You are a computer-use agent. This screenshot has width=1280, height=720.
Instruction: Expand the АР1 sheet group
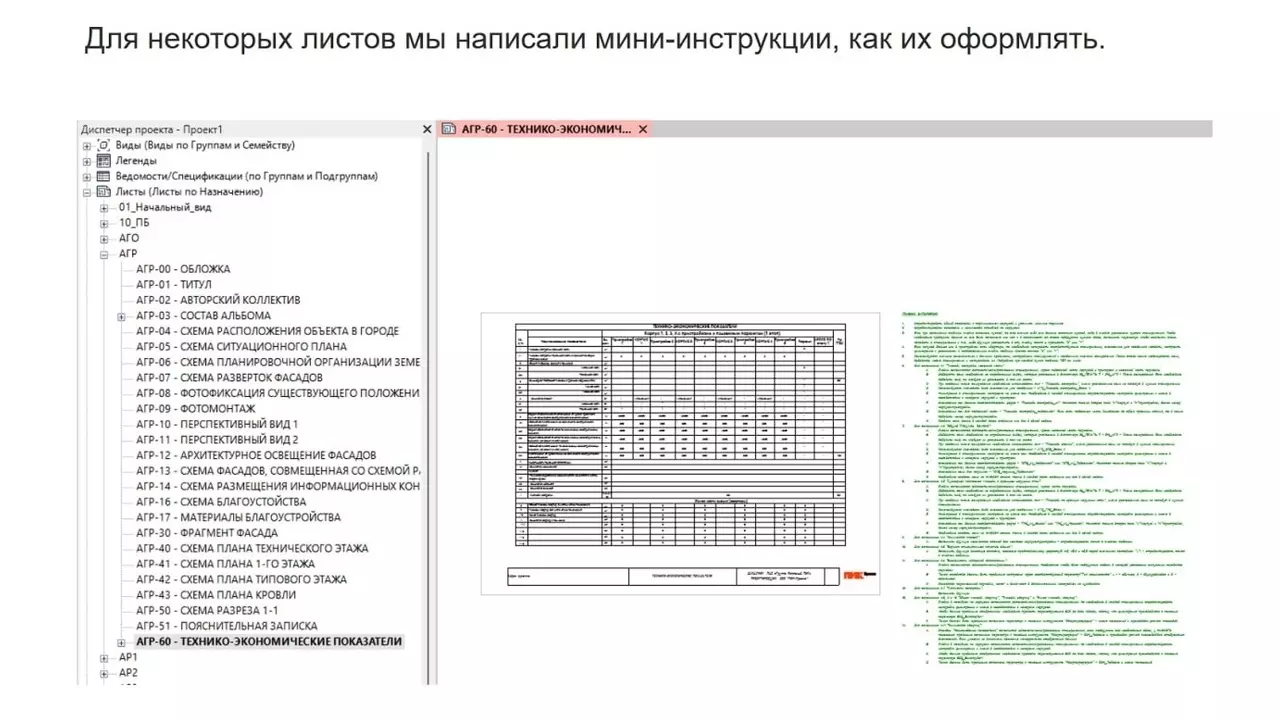tap(104, 658)
